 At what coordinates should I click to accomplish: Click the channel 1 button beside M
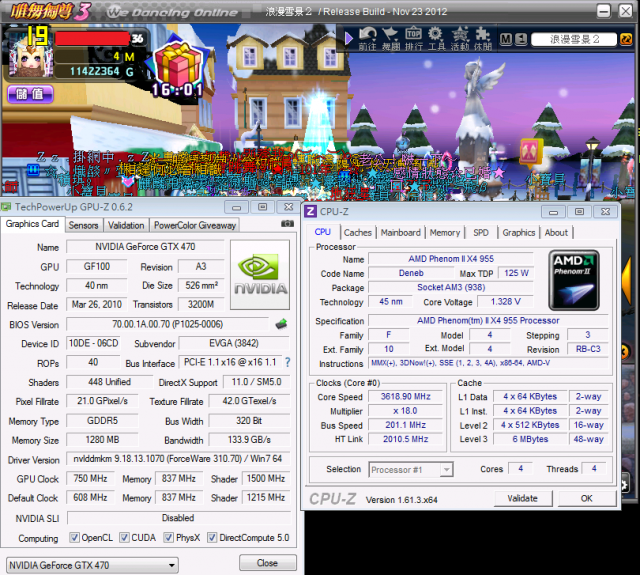pos(521,39)
